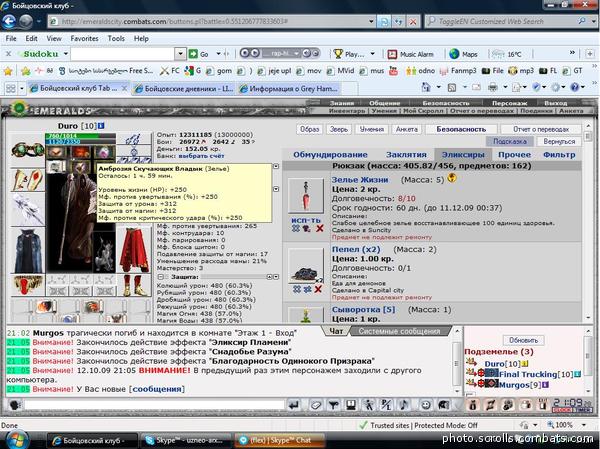Image resolution: width=600 pixels, height=449 pixels.
Task: Click the equipped green goggles item
Action: pyautogui.click(x=28, y=149)
